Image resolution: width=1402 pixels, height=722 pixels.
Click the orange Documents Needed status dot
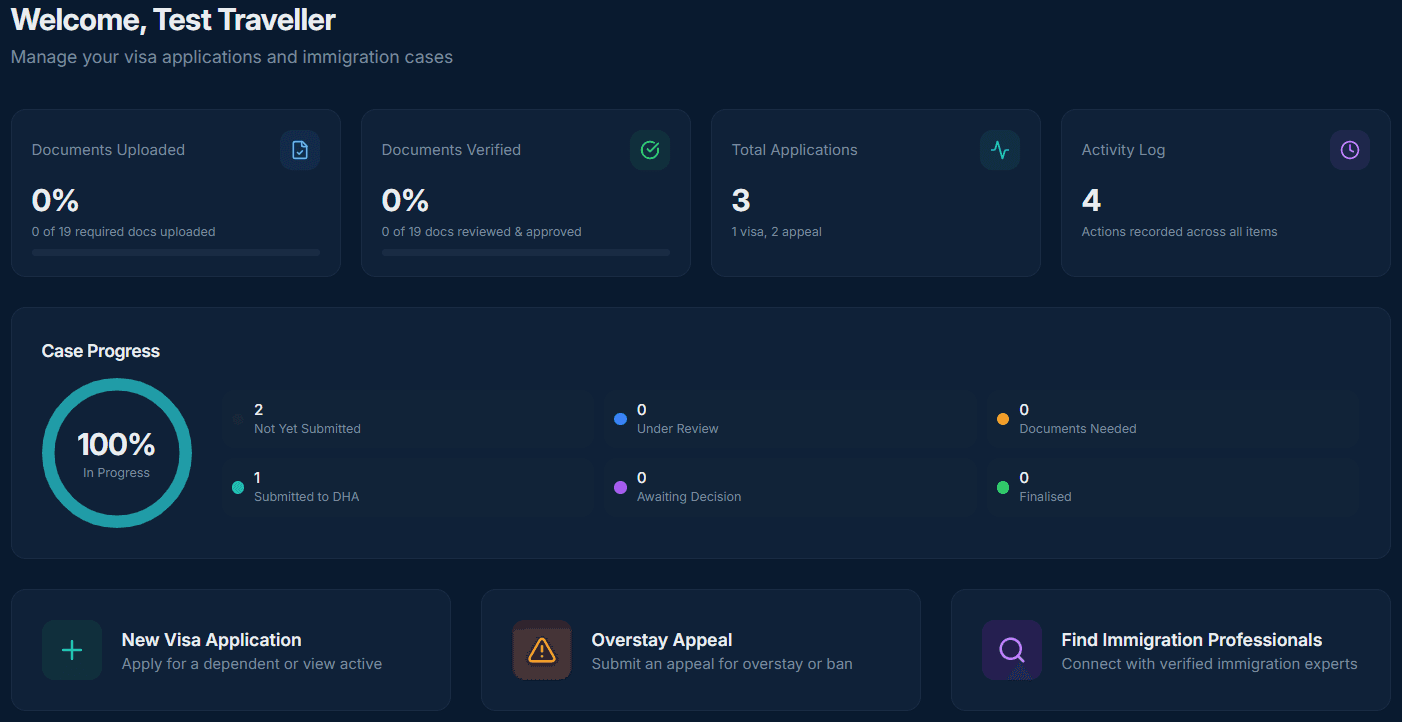click(1003, 419)
